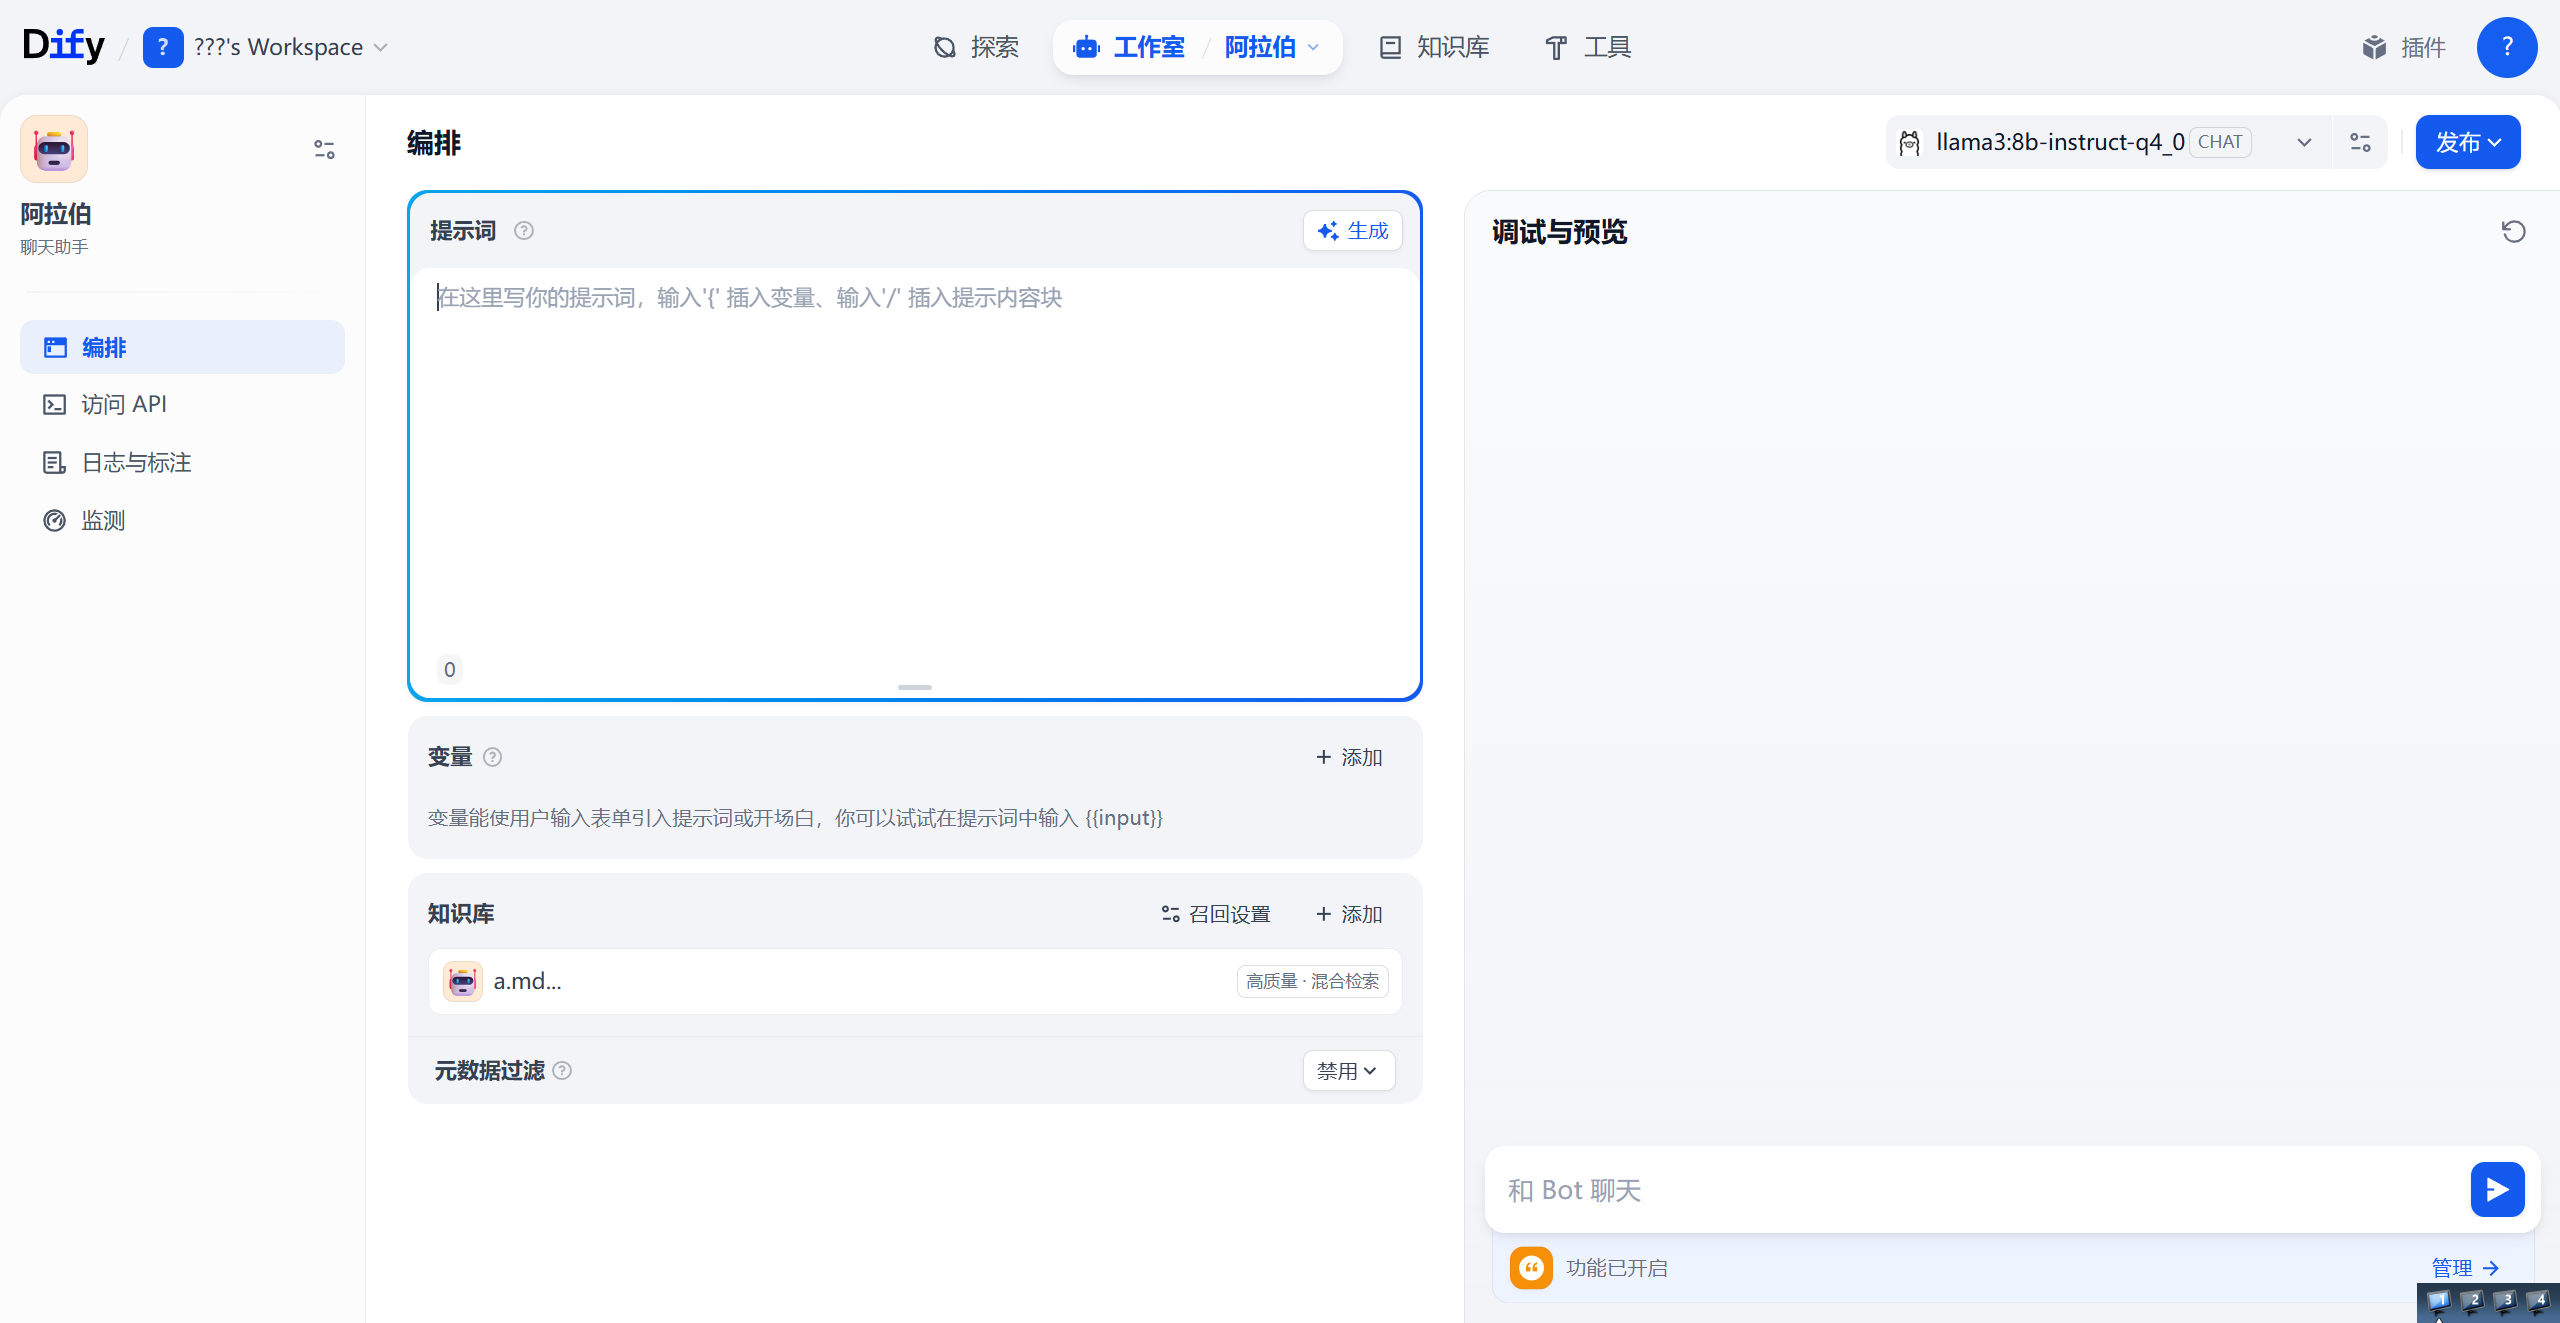
Task: Toggle the sidebar collapse settings icon
Action: pyautogui.click(x=324, y=149)
